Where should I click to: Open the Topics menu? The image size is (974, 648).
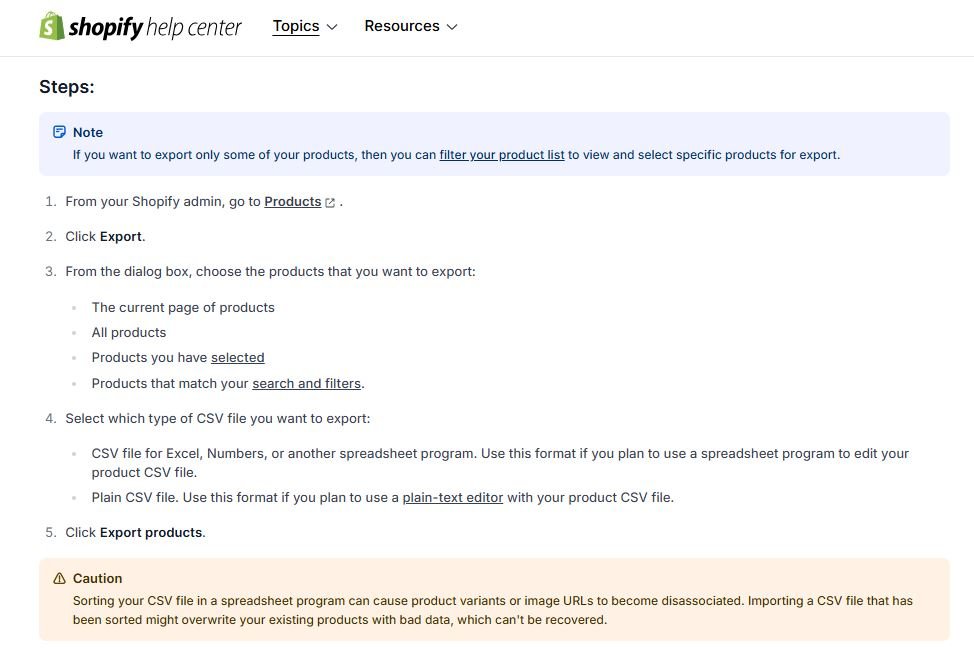[304, 26]
